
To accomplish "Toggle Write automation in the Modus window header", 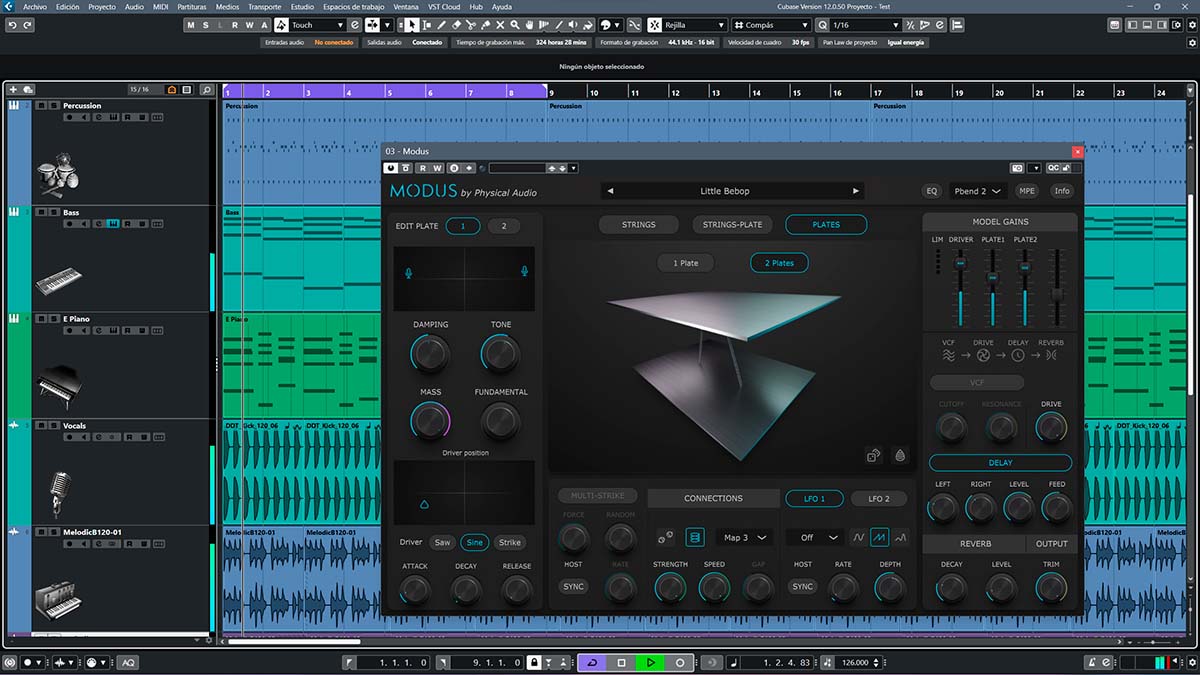I will coord(437,168).
